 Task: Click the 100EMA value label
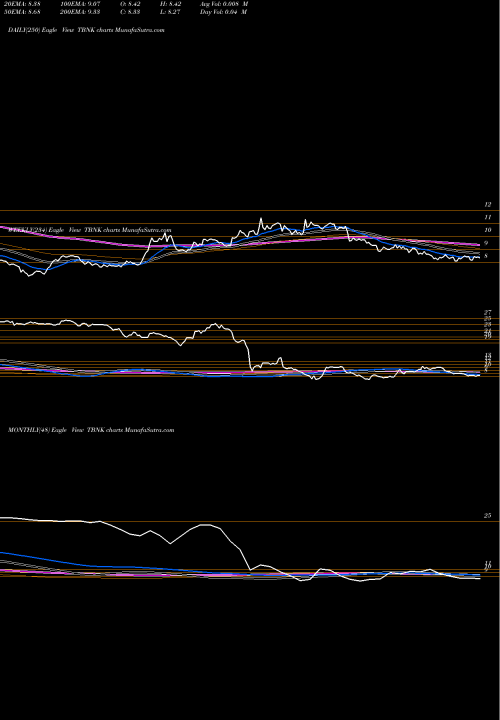click(x=80, y=4)
